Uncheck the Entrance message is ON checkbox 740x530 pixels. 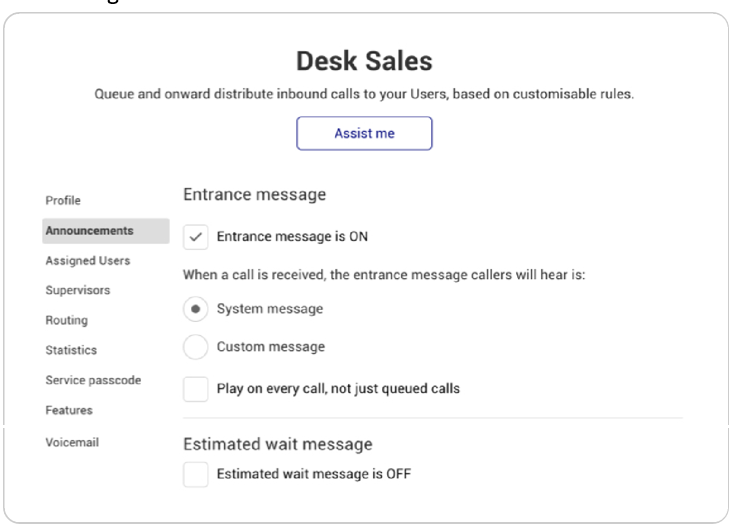click(x=197, y=236)
